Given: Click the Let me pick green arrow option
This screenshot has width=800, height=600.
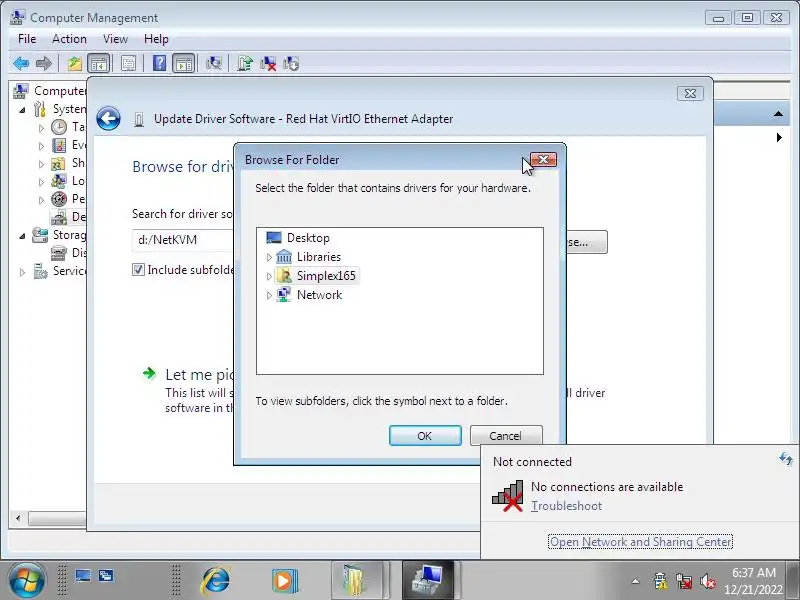Looking at the screenshot, I should pyautogui.click(x=149, y=373).
